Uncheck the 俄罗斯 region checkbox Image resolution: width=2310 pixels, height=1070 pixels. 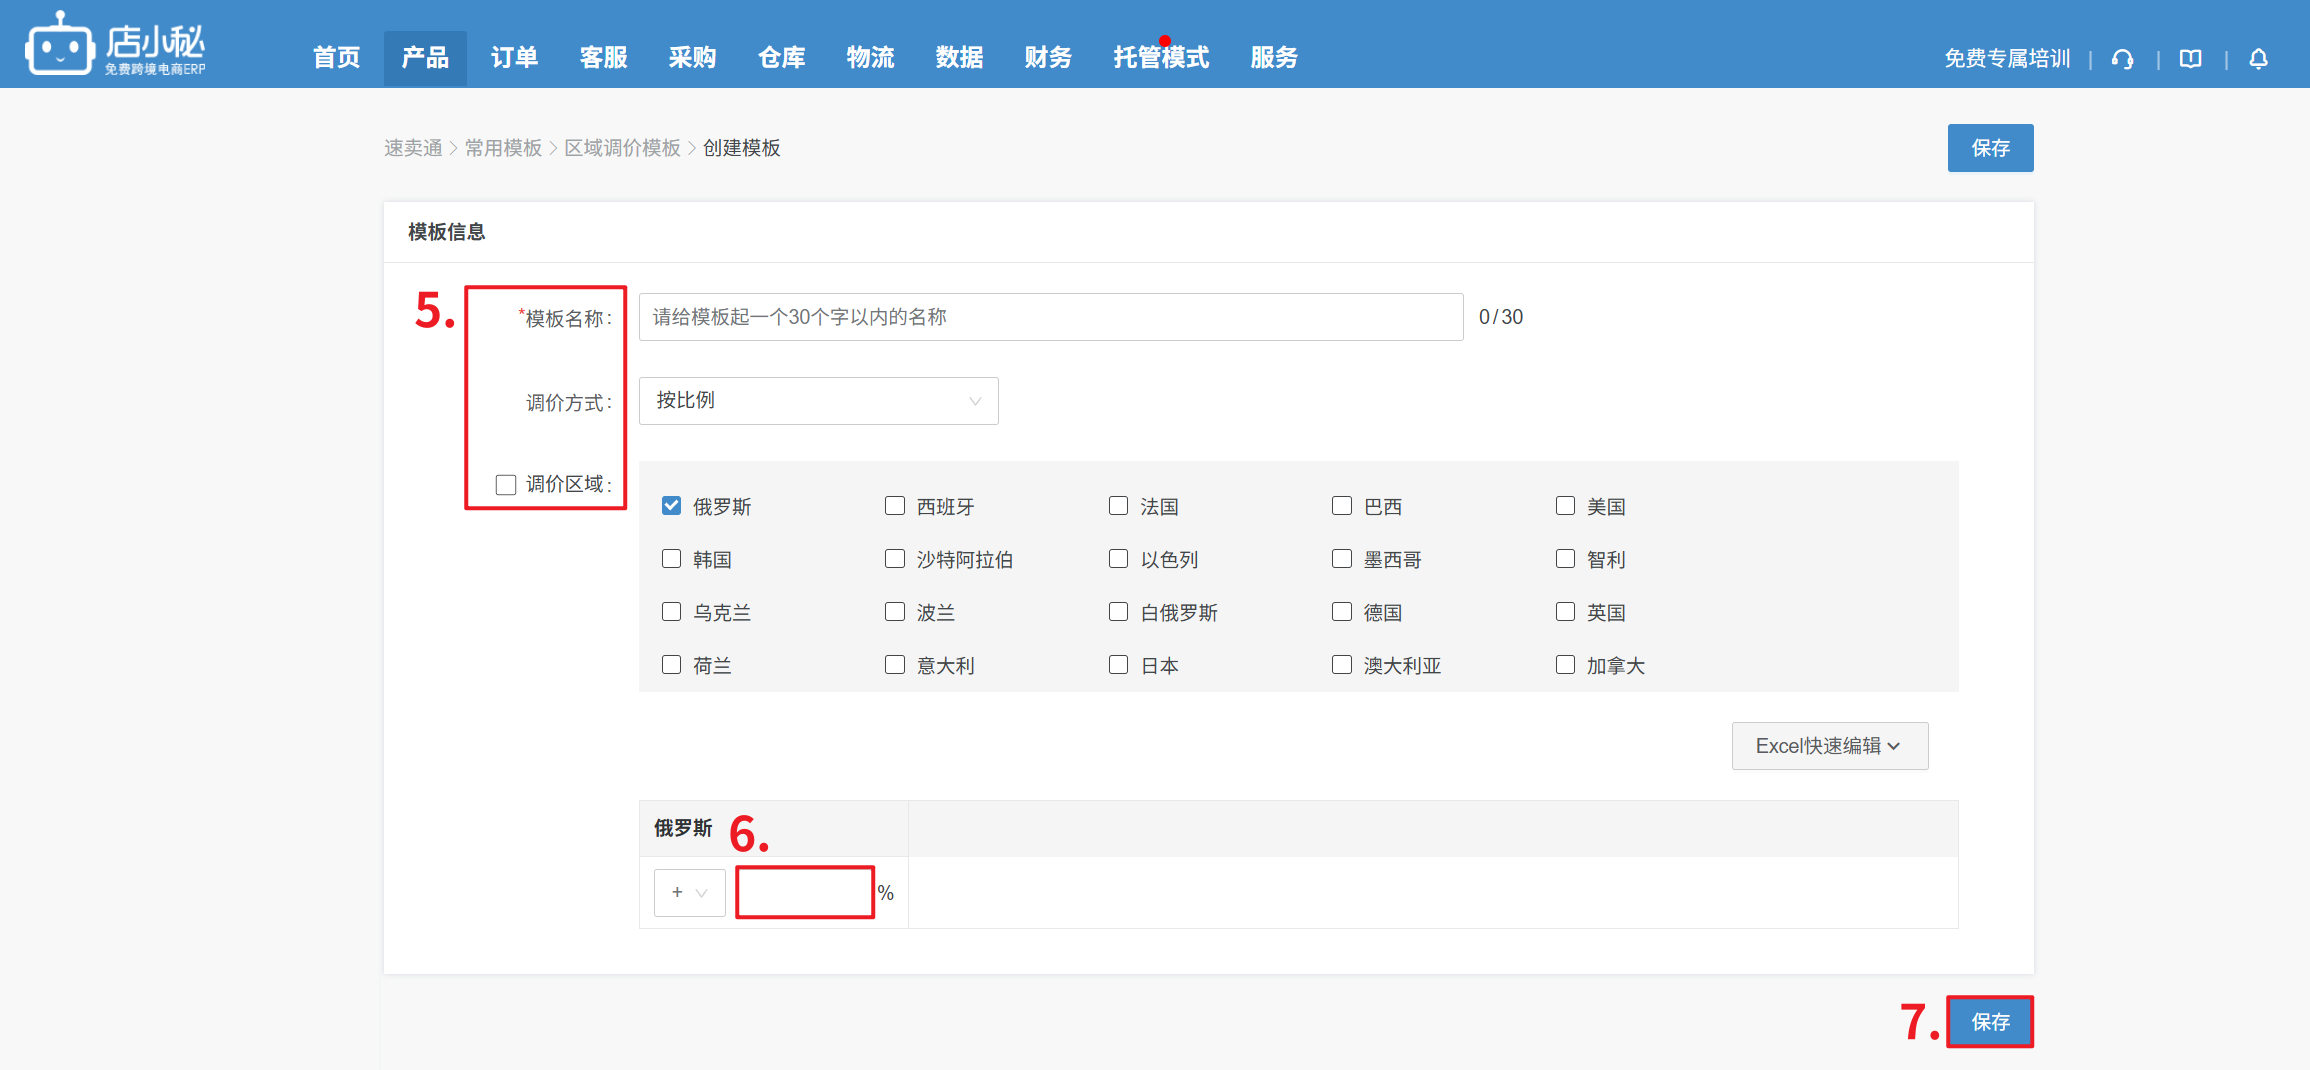pyautogui.click(x=671, y=506)
